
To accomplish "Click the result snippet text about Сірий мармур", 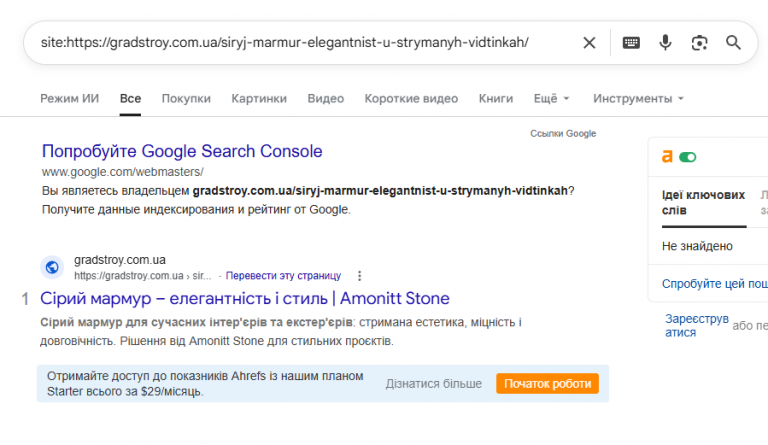I will click(x=281, y=331).
